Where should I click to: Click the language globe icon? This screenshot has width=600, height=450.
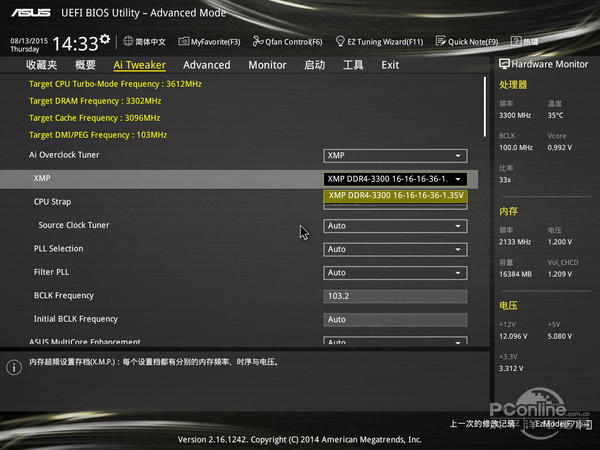[x=128, y=41]
